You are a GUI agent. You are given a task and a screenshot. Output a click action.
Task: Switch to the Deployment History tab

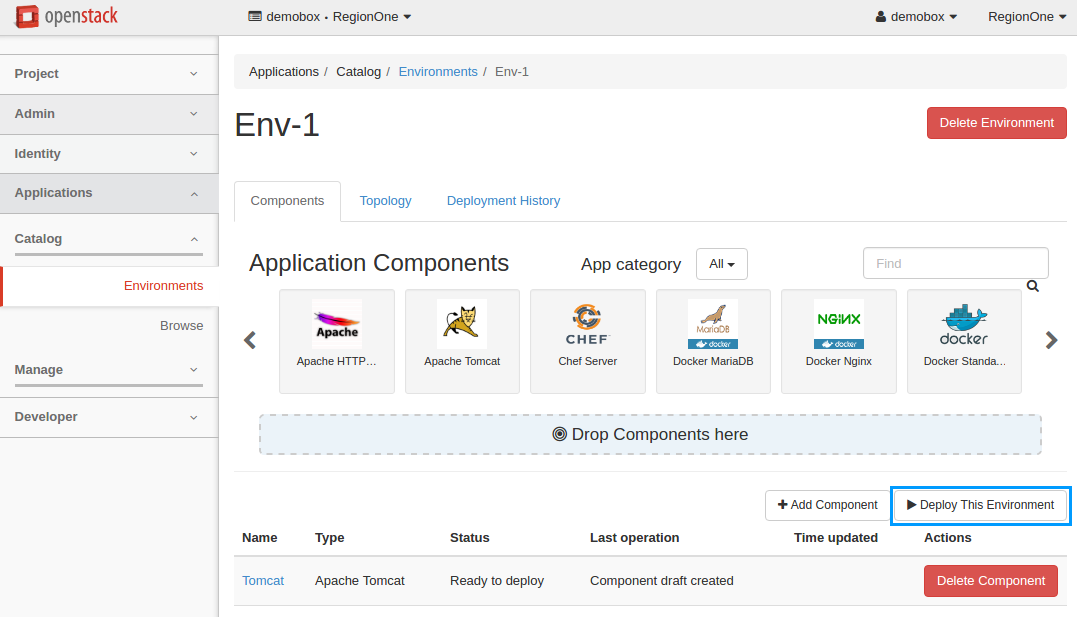503,201
